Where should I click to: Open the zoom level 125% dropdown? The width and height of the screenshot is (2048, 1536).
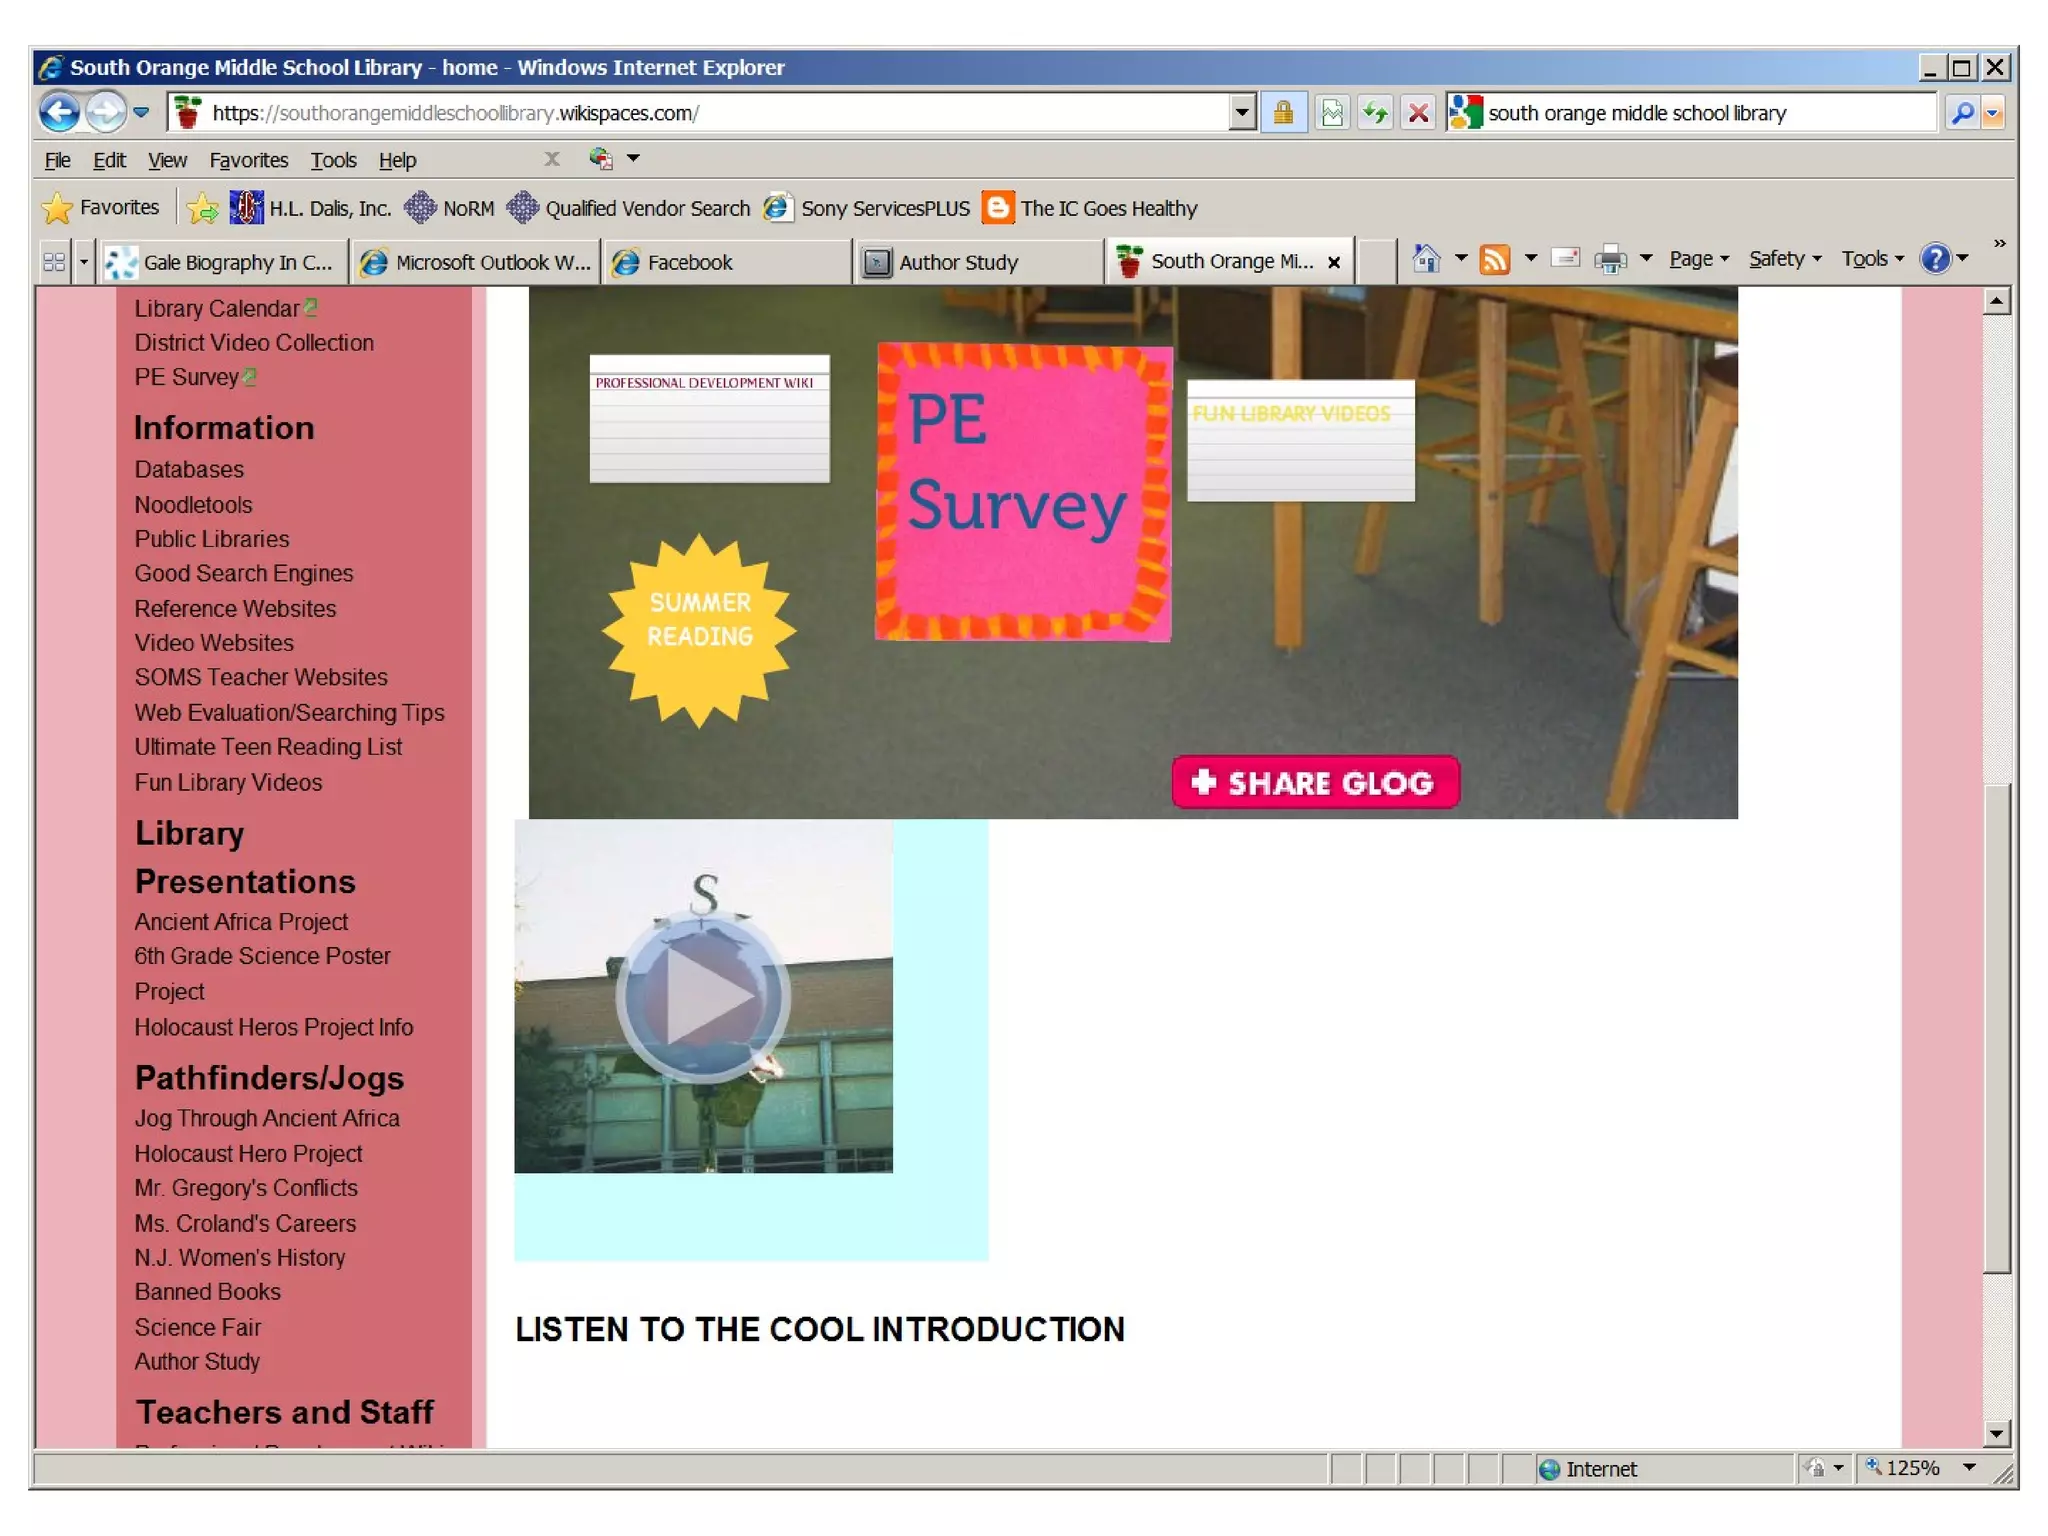click(1969, 1467)
